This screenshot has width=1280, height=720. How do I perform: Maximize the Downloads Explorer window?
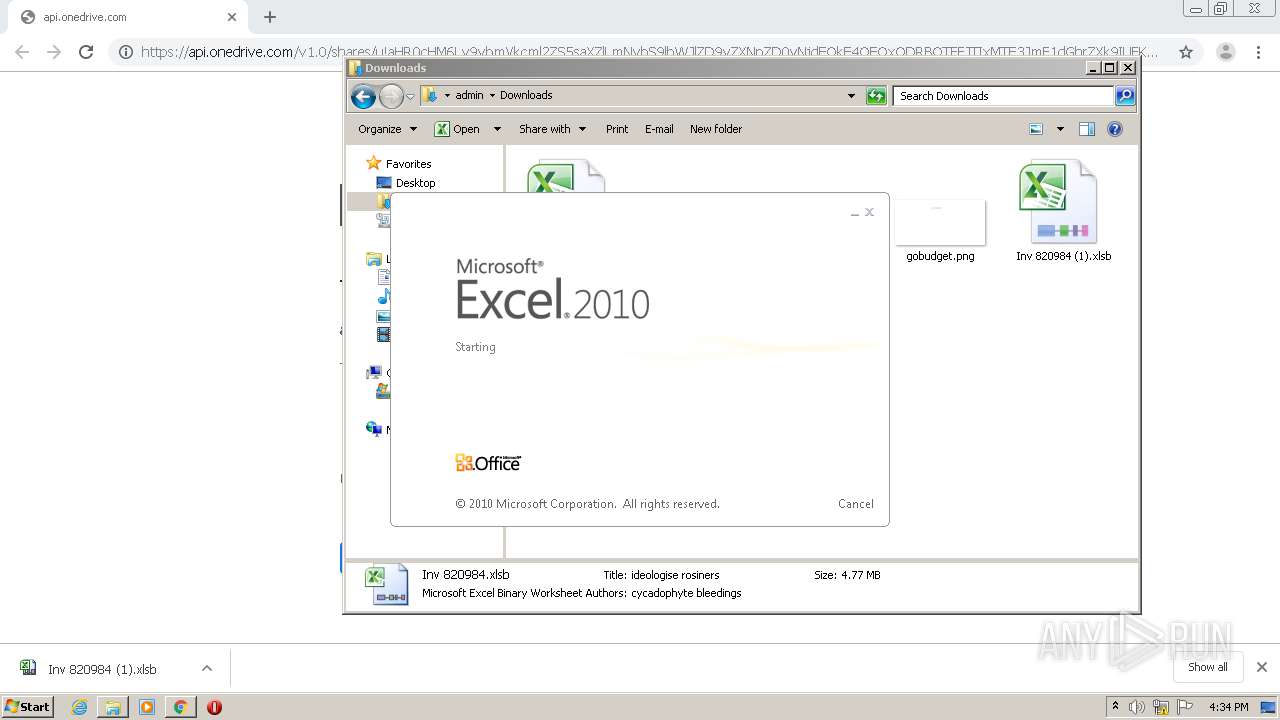1109,68
